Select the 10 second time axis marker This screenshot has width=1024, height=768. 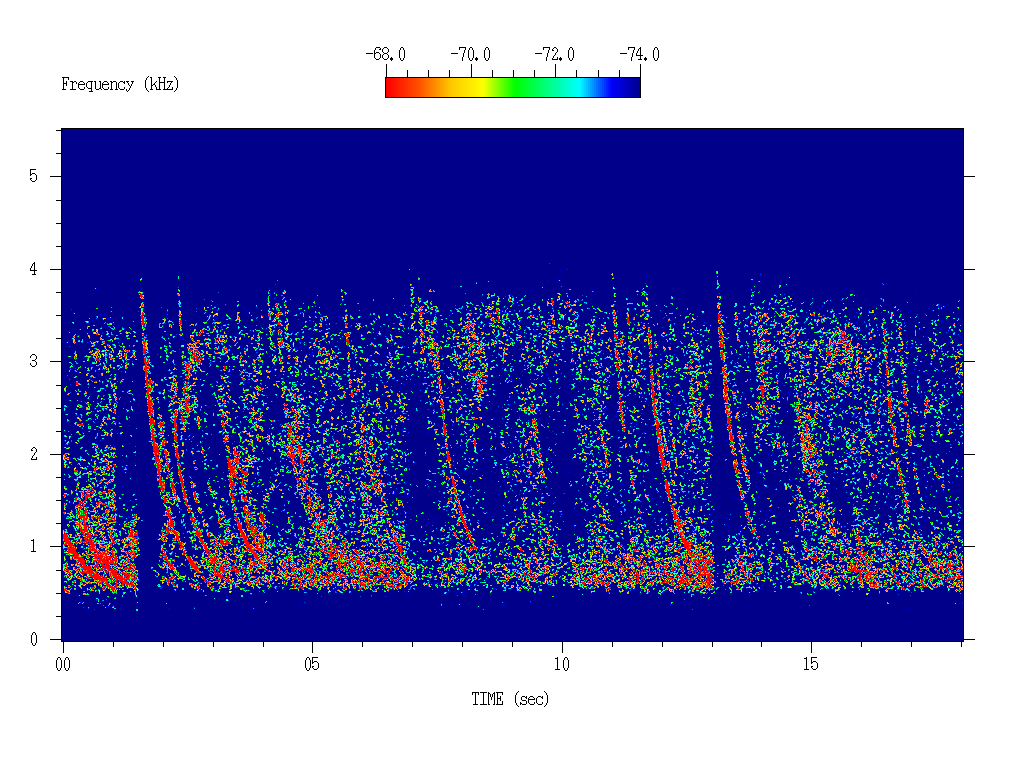click(x=561, y=664)
